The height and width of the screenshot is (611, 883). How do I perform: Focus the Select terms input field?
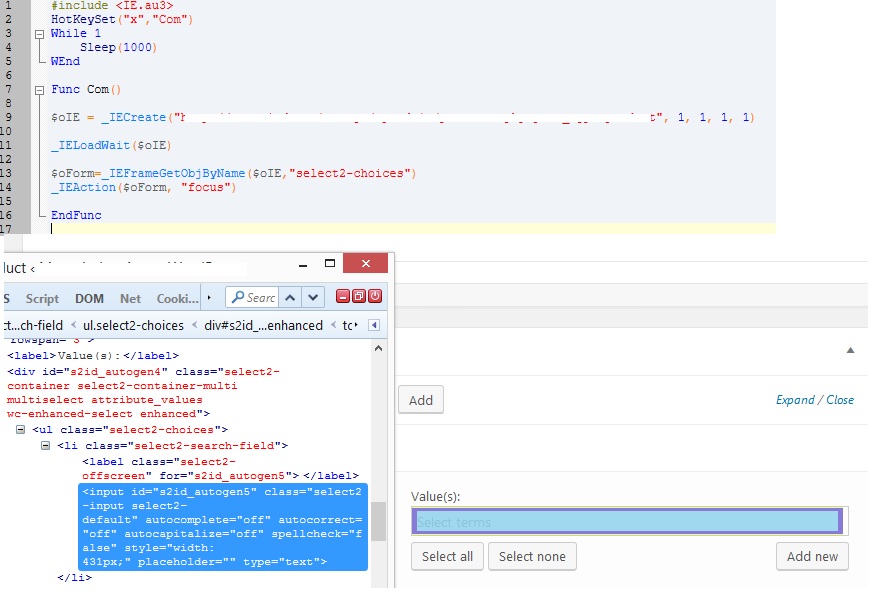(x=628, y=521)
